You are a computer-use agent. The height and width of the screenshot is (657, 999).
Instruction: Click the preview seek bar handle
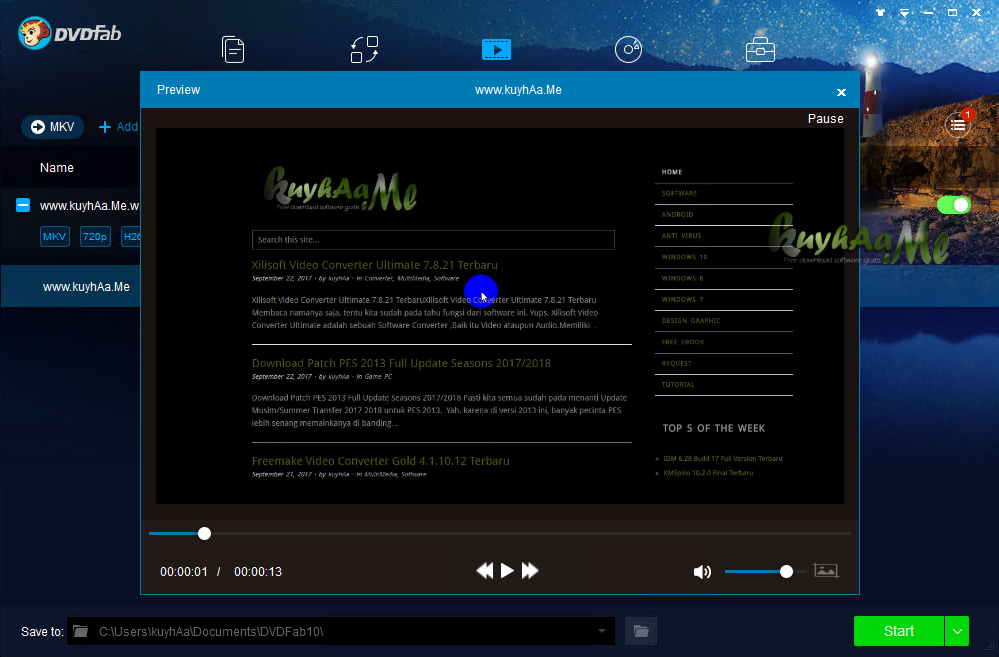click(x=204, y=533)
